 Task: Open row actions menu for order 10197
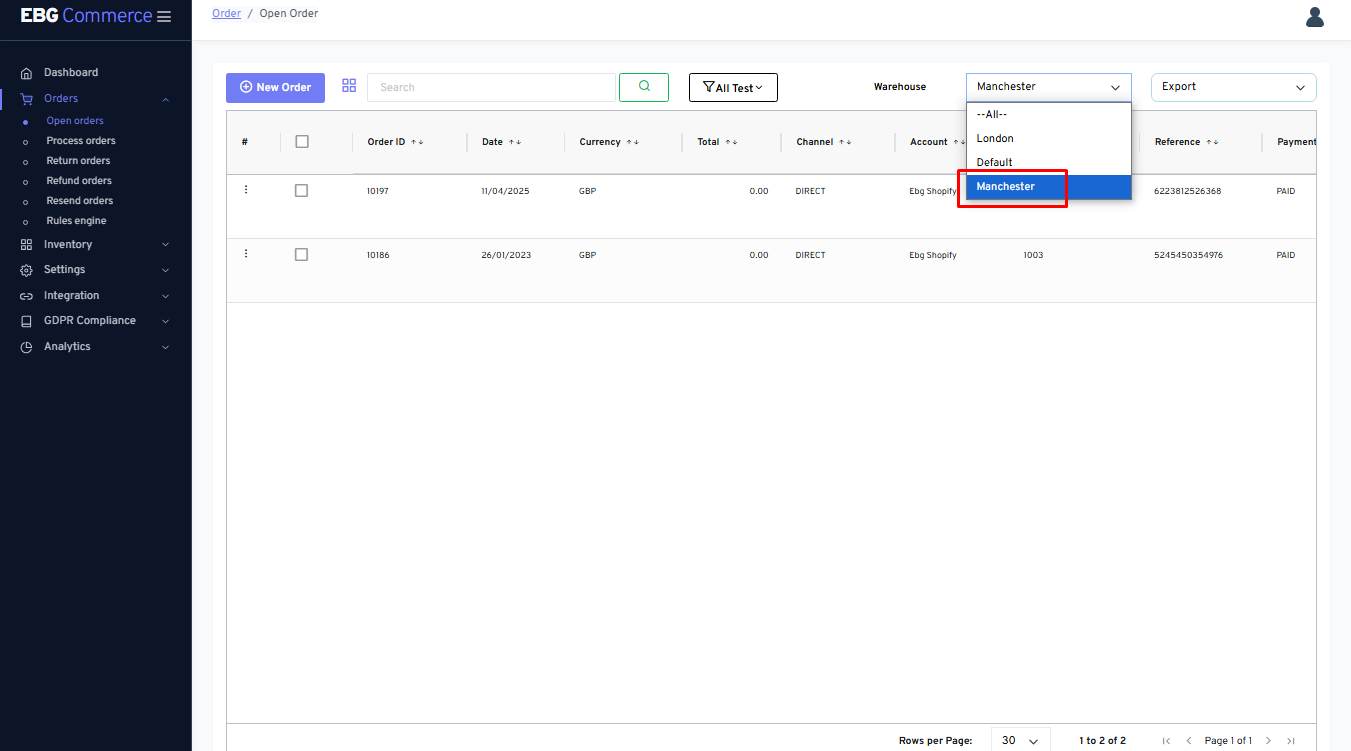point(246,190)
